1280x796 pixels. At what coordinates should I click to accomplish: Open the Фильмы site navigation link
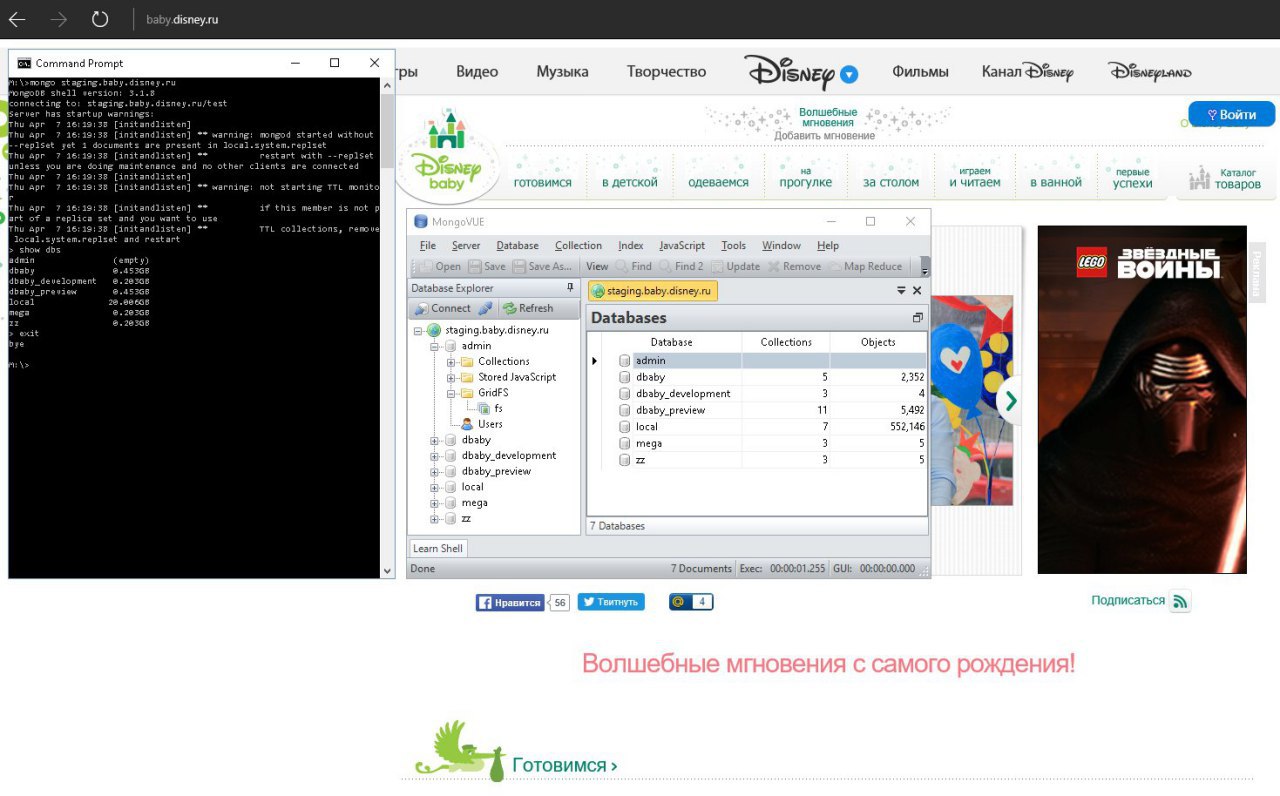920,72
